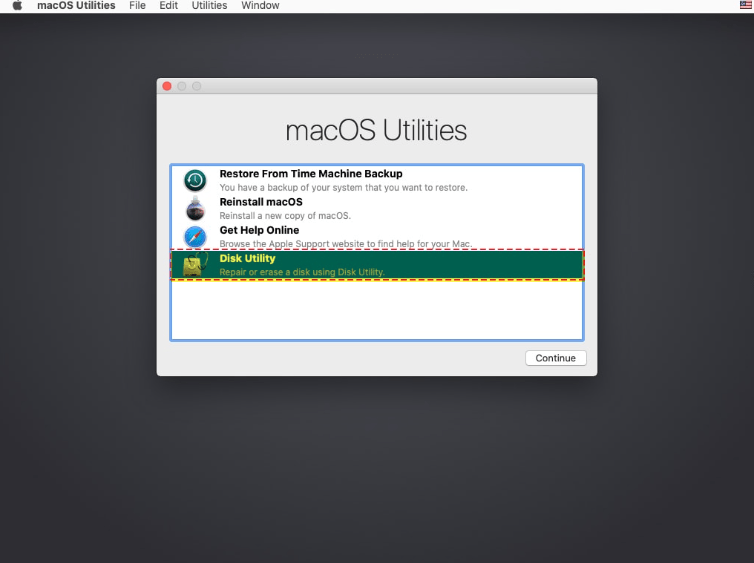Click 'Browse the Apple Support website' description
This screenshot has height=563, width=754.
346,244
